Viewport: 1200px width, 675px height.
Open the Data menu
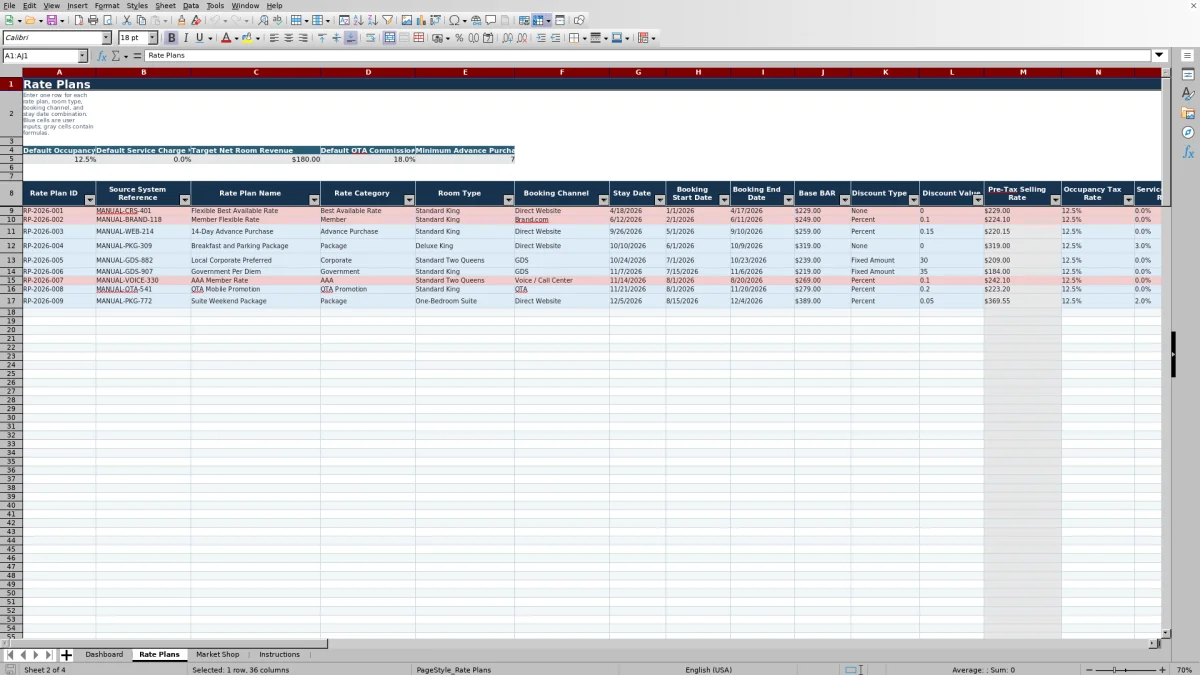click(x=190, y=5)
